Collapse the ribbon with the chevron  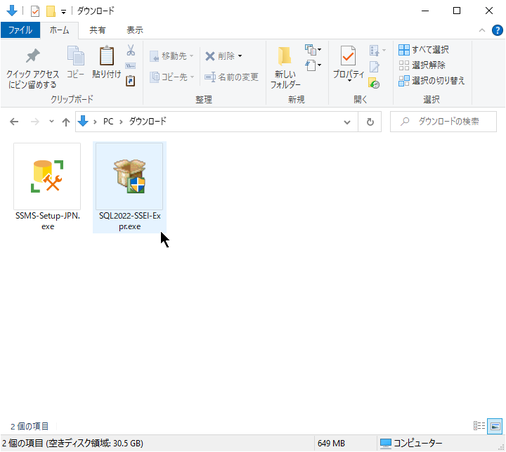tap(482, 30)
